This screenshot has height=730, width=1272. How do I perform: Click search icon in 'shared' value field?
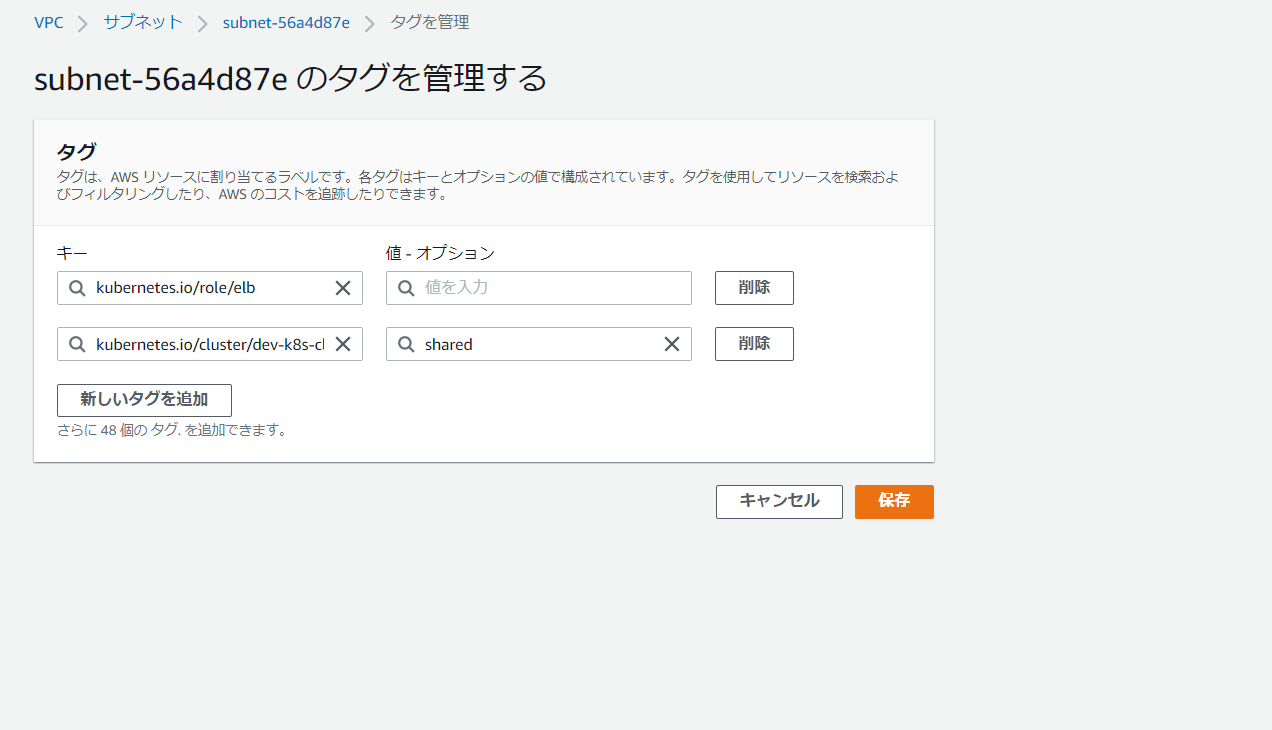pyautogui.click(x=406, y=344)
